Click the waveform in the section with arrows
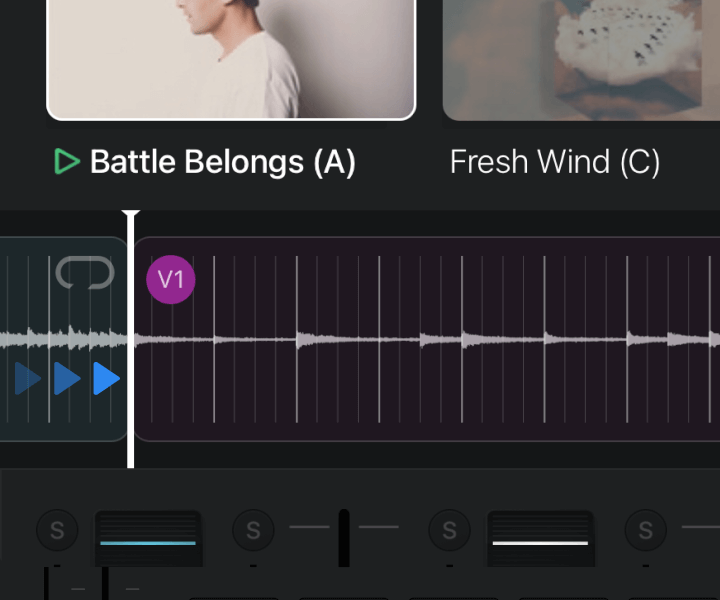The width and height of the screenshot is (720, 600). point(60,339)
